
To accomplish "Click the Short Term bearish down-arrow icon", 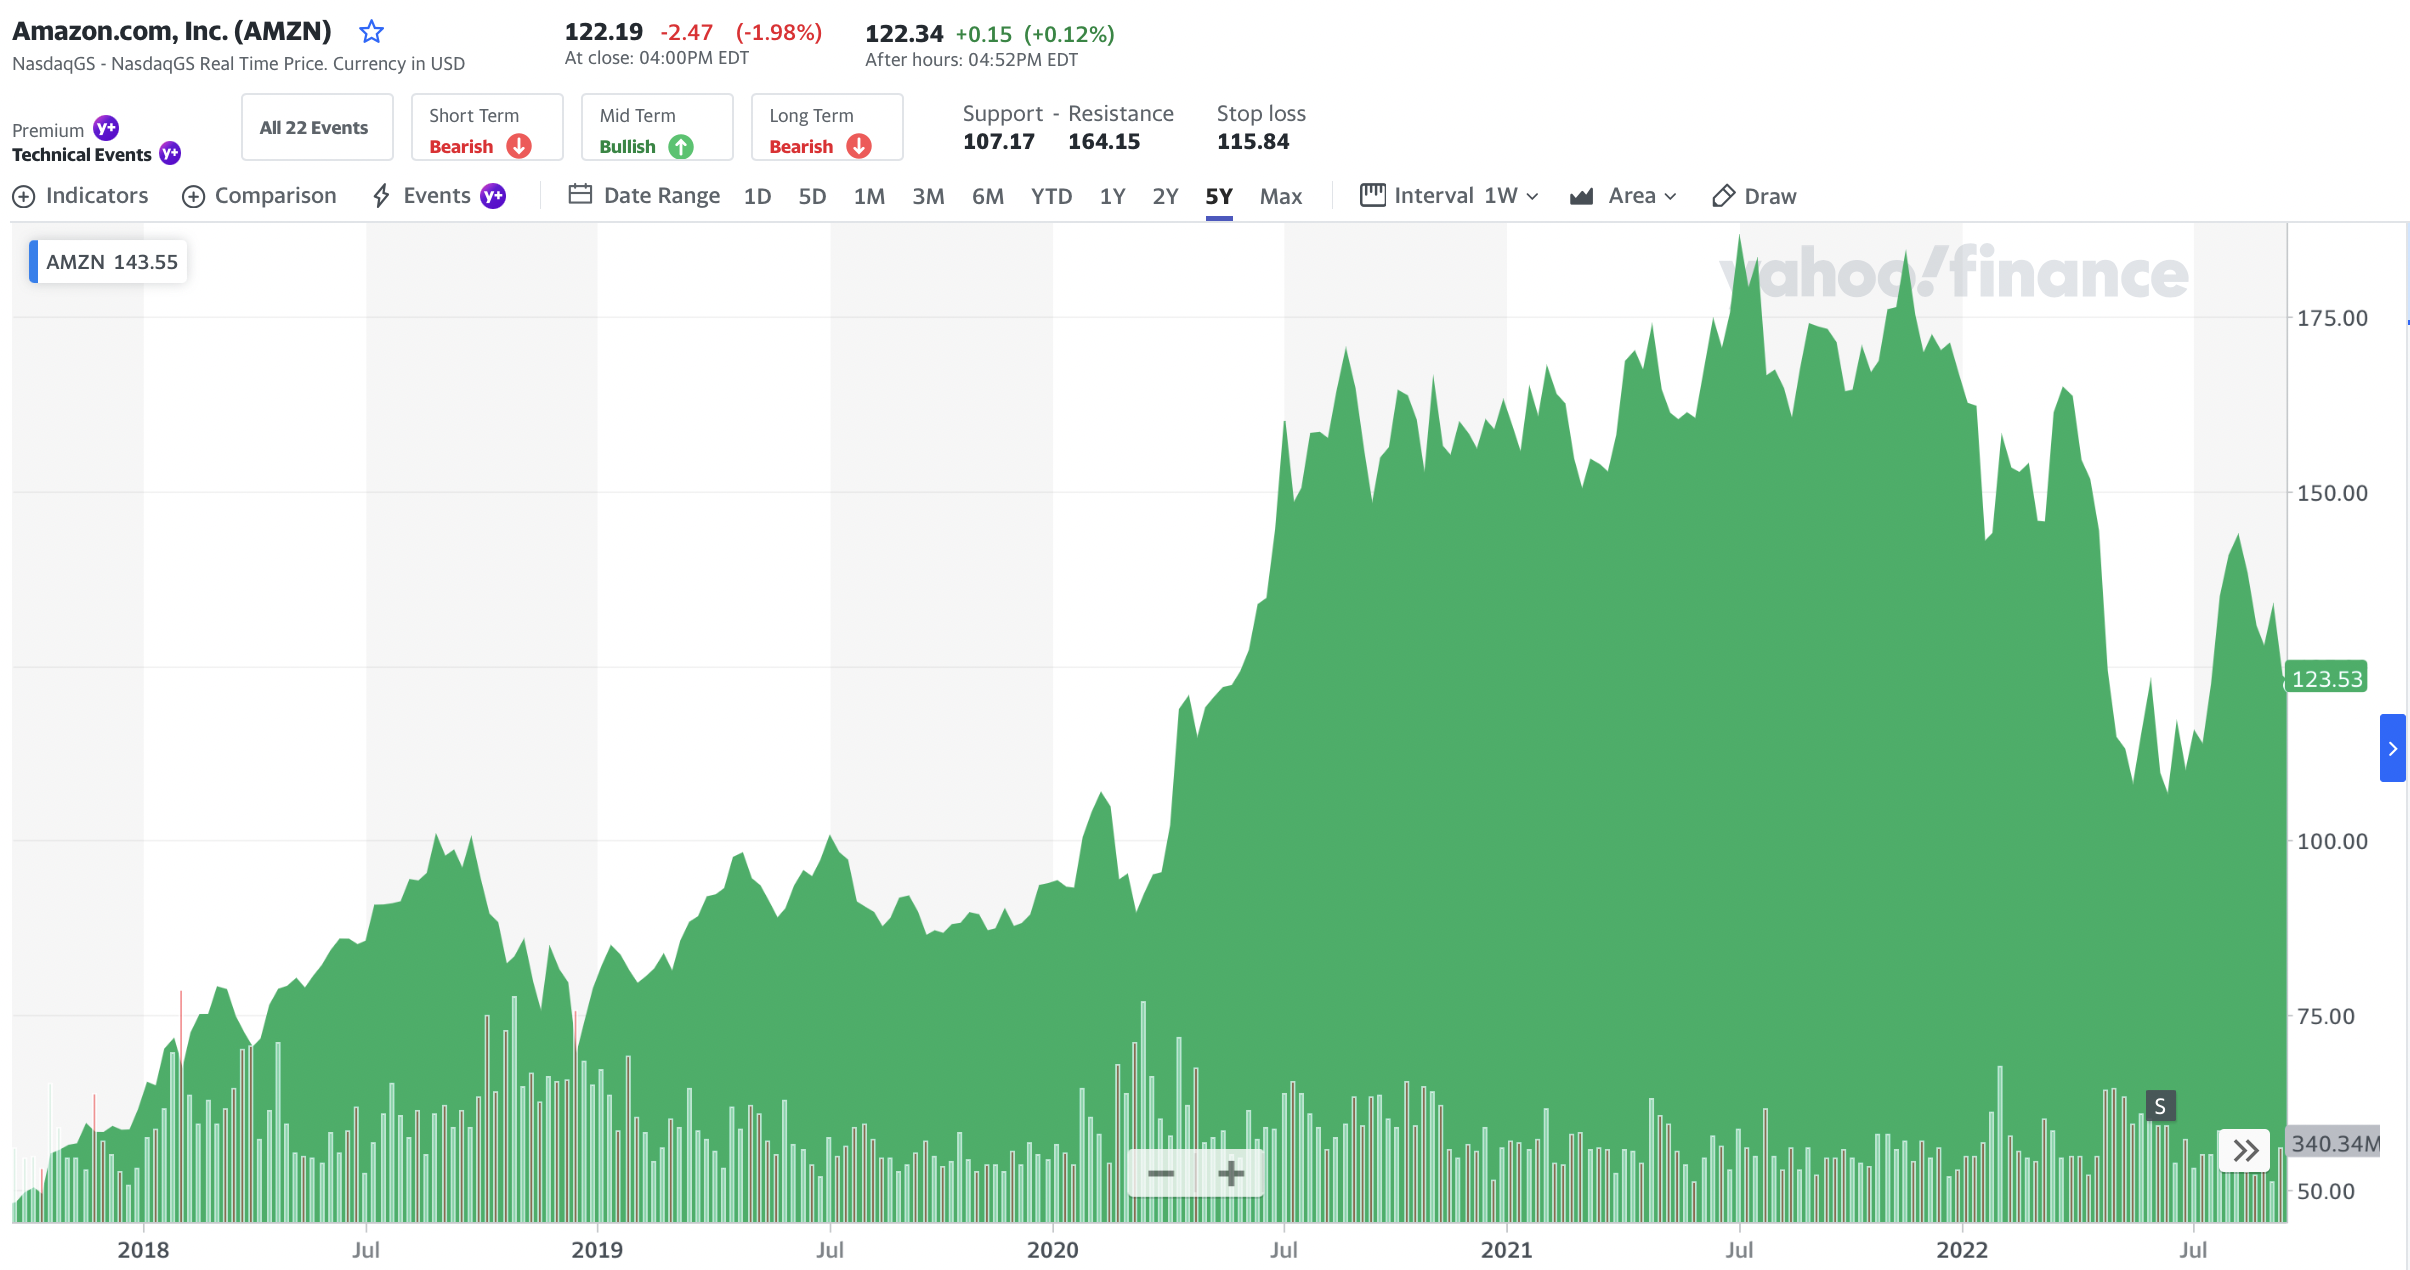I will pos(519,146).
